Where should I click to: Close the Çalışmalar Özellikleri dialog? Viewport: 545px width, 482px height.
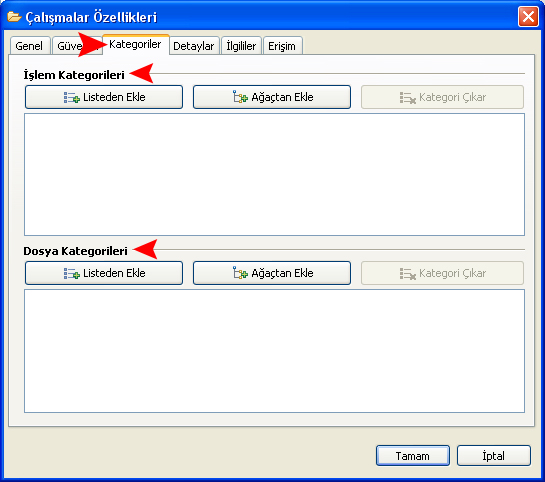[528, 16]
